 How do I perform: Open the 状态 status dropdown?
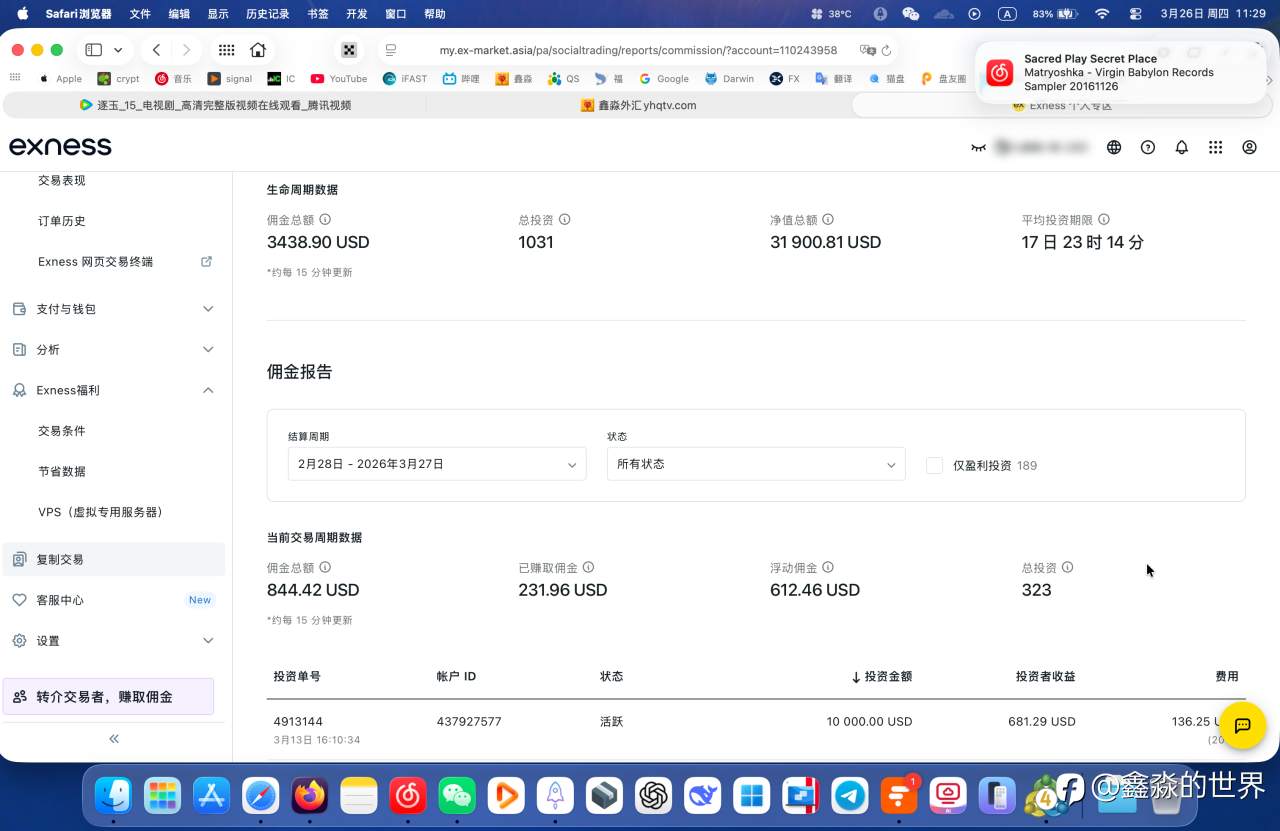point(755,464)
